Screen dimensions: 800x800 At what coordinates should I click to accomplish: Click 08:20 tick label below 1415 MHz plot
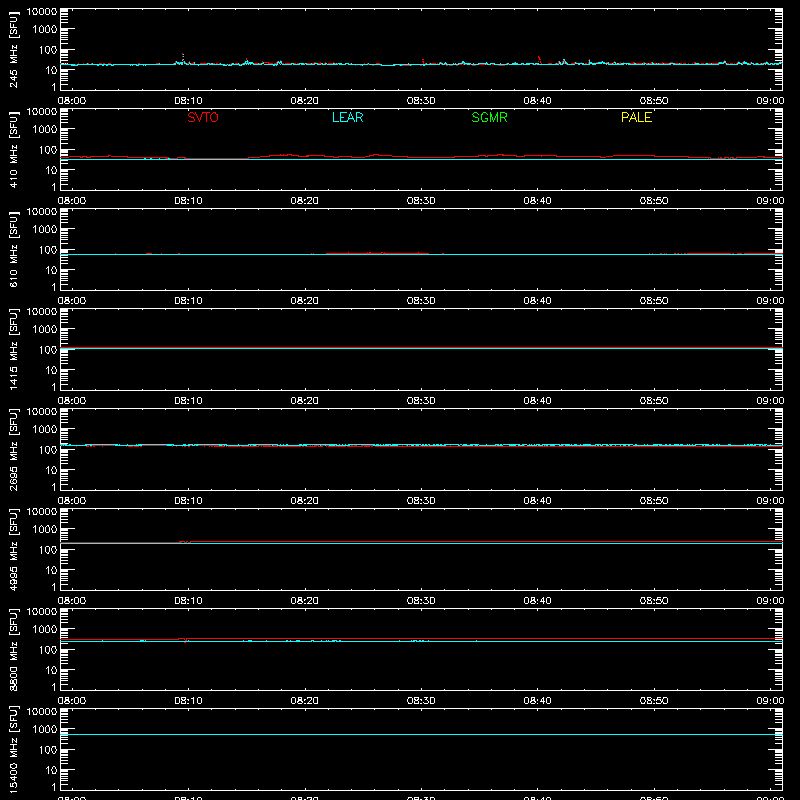(x=305, y=401)
